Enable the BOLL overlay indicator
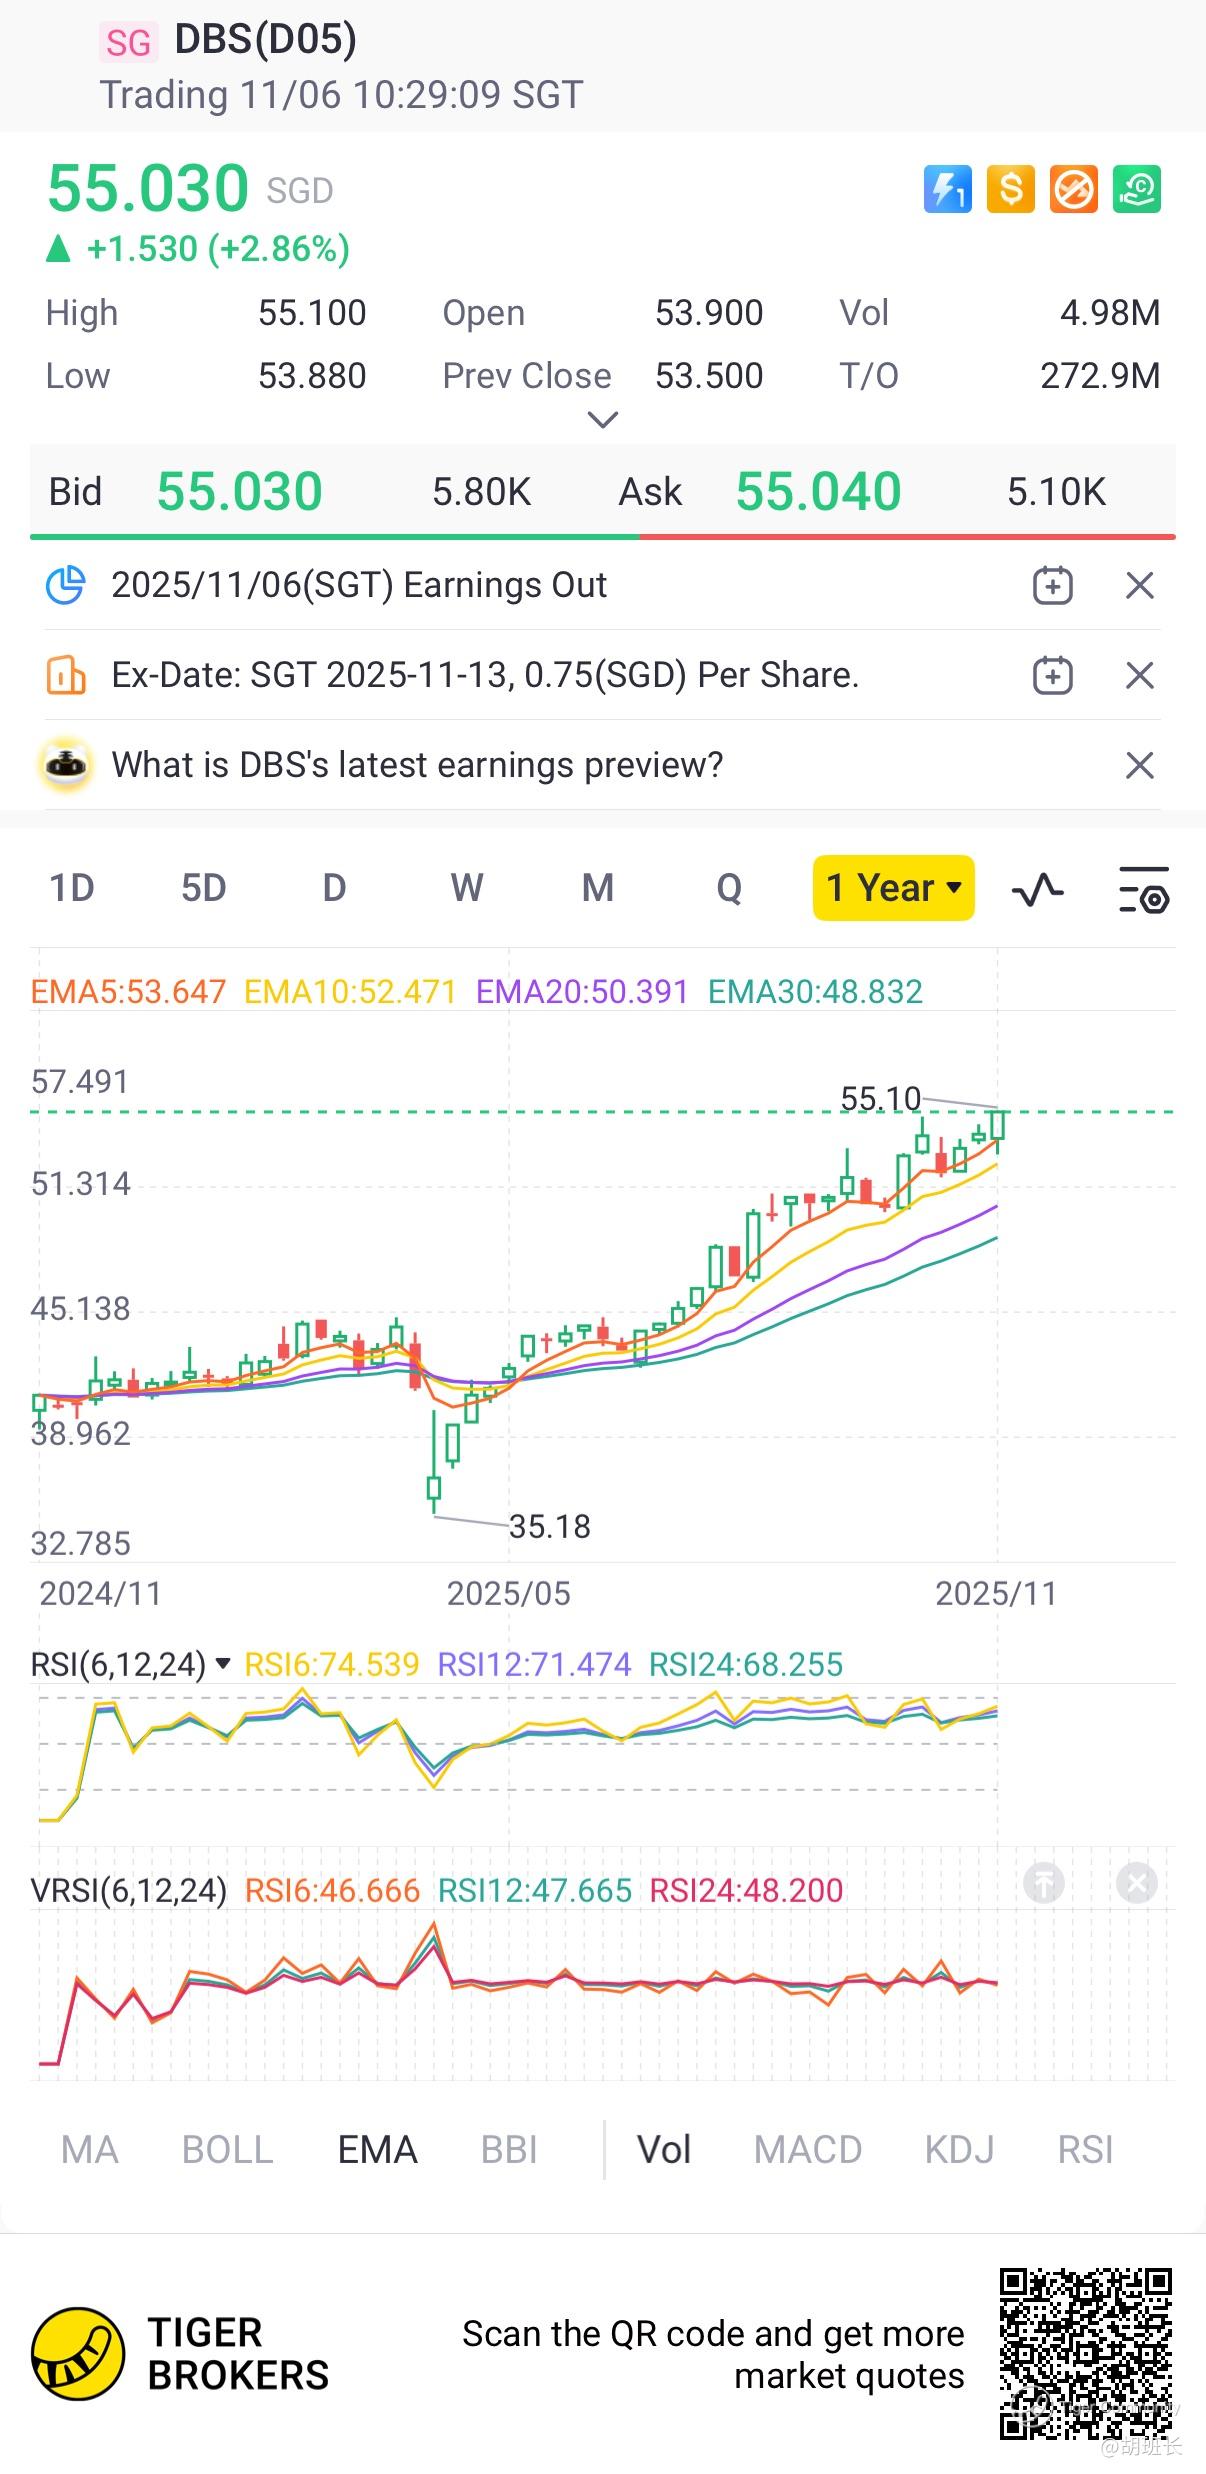This screenshot has width=1206, height=2474. 227,2150
